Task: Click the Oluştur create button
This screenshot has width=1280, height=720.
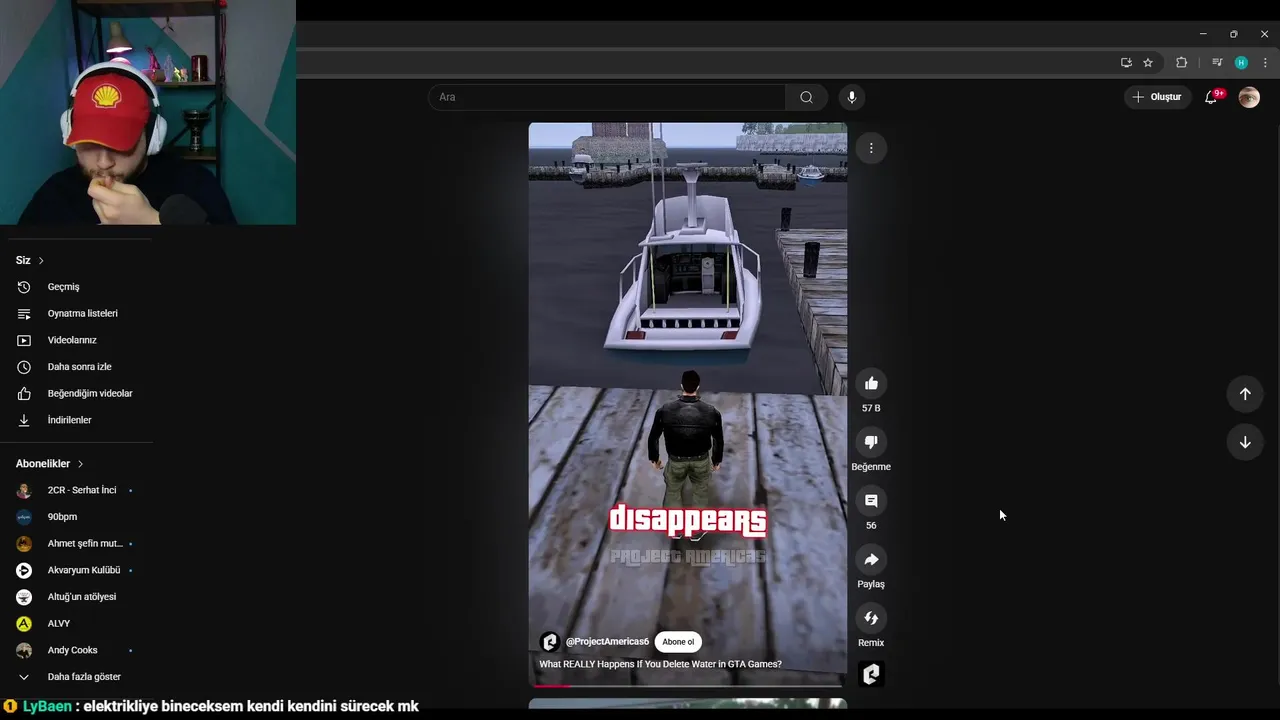Action: coord(1158,97)
